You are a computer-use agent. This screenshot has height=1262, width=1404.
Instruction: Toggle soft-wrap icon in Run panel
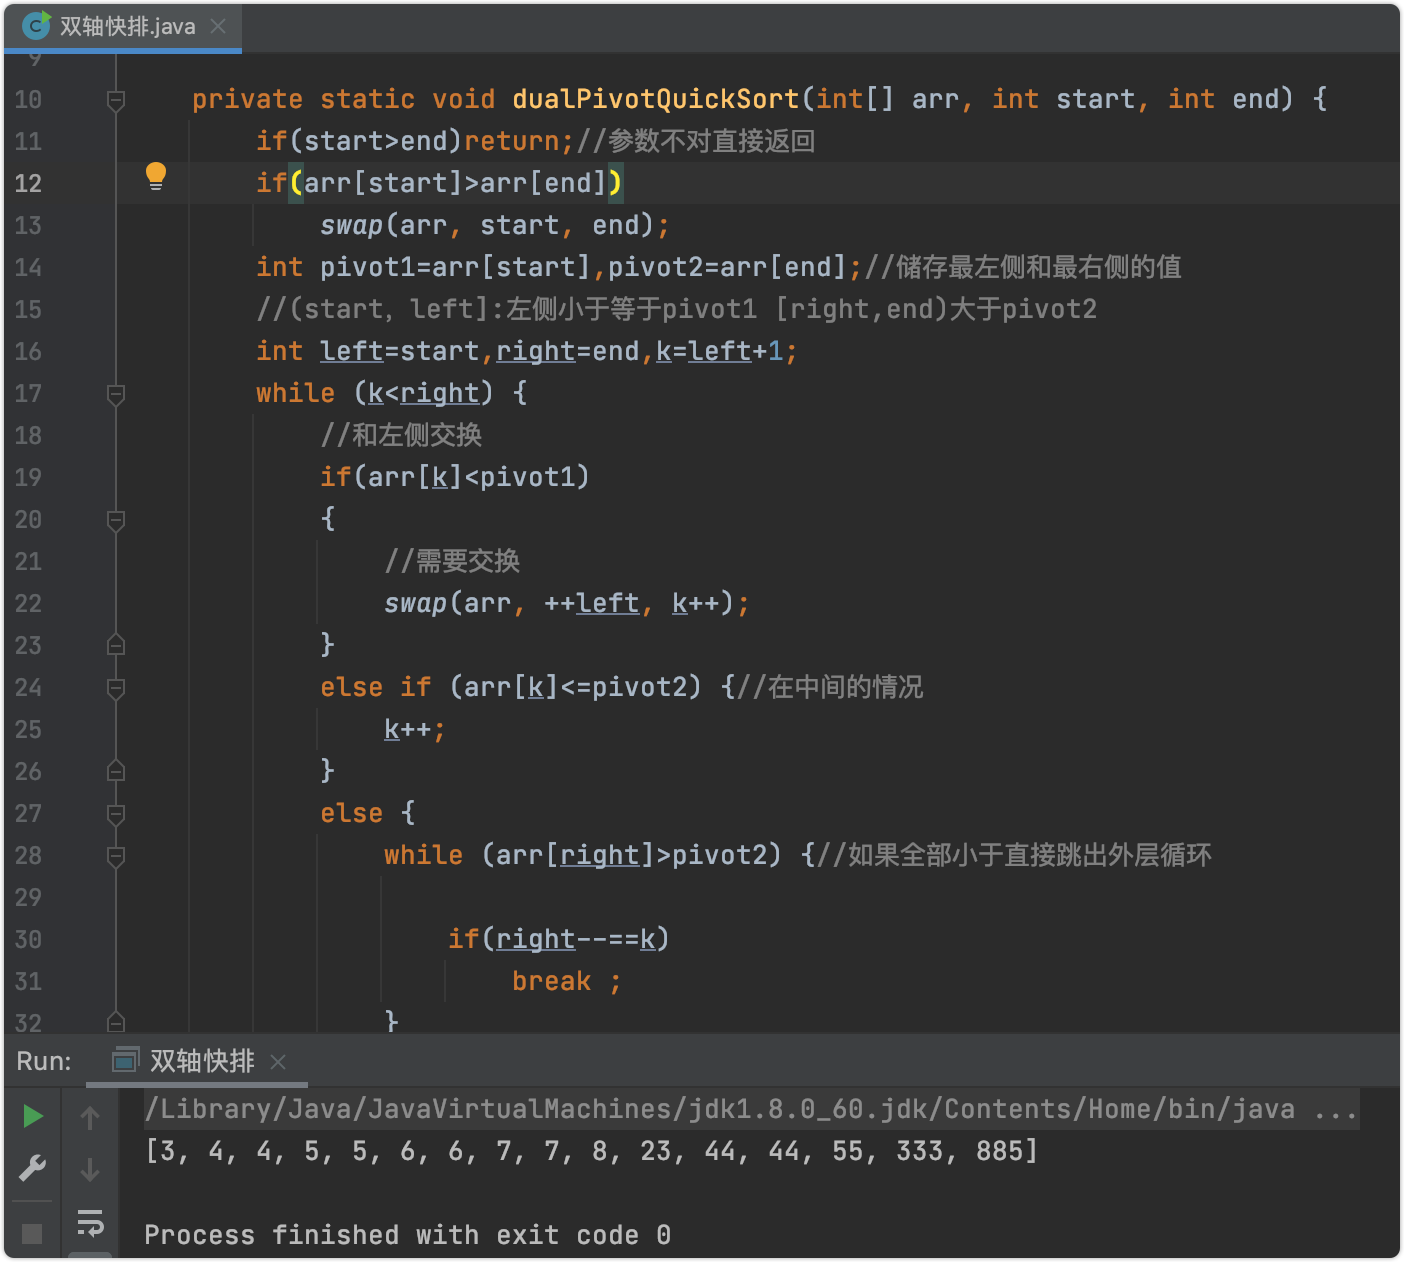[90, 1222]
